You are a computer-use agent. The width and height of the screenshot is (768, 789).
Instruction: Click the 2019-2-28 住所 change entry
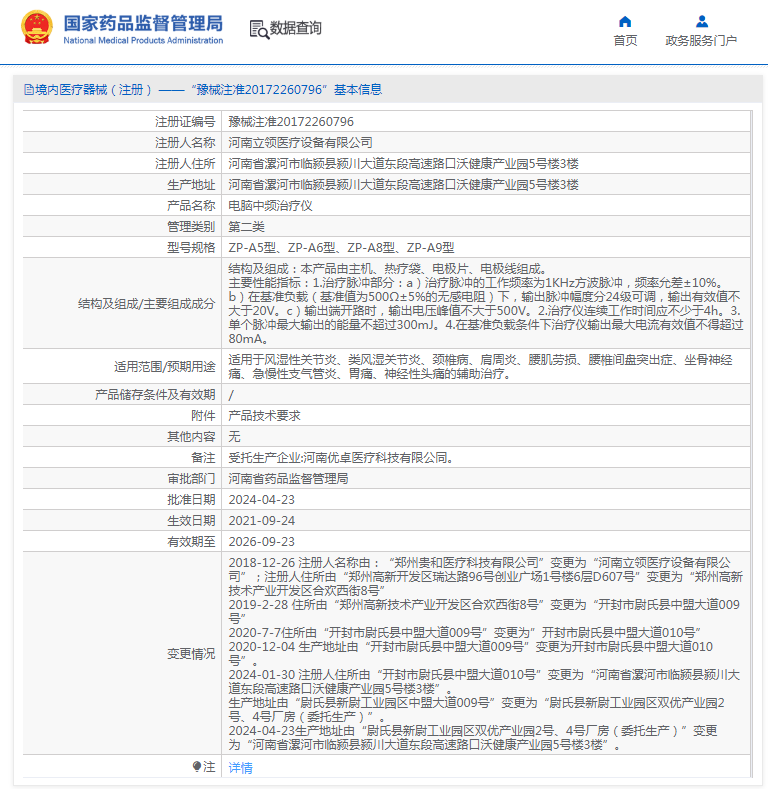click(x=484, y=611)
